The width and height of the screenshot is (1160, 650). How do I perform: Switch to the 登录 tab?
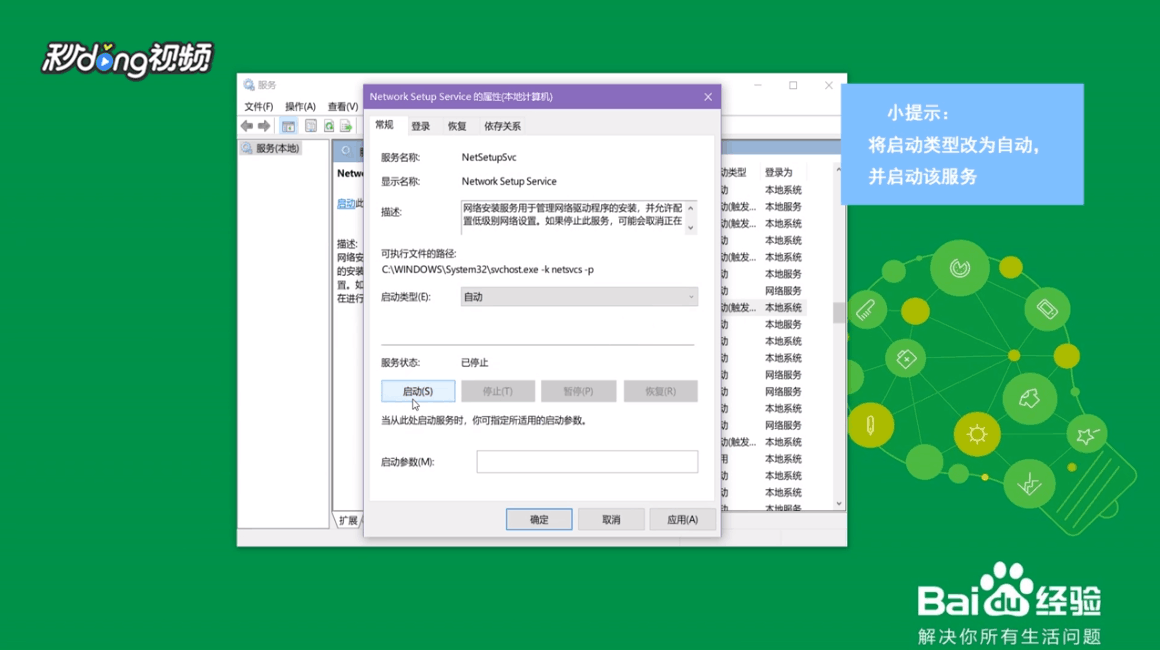tap(420, 126)
